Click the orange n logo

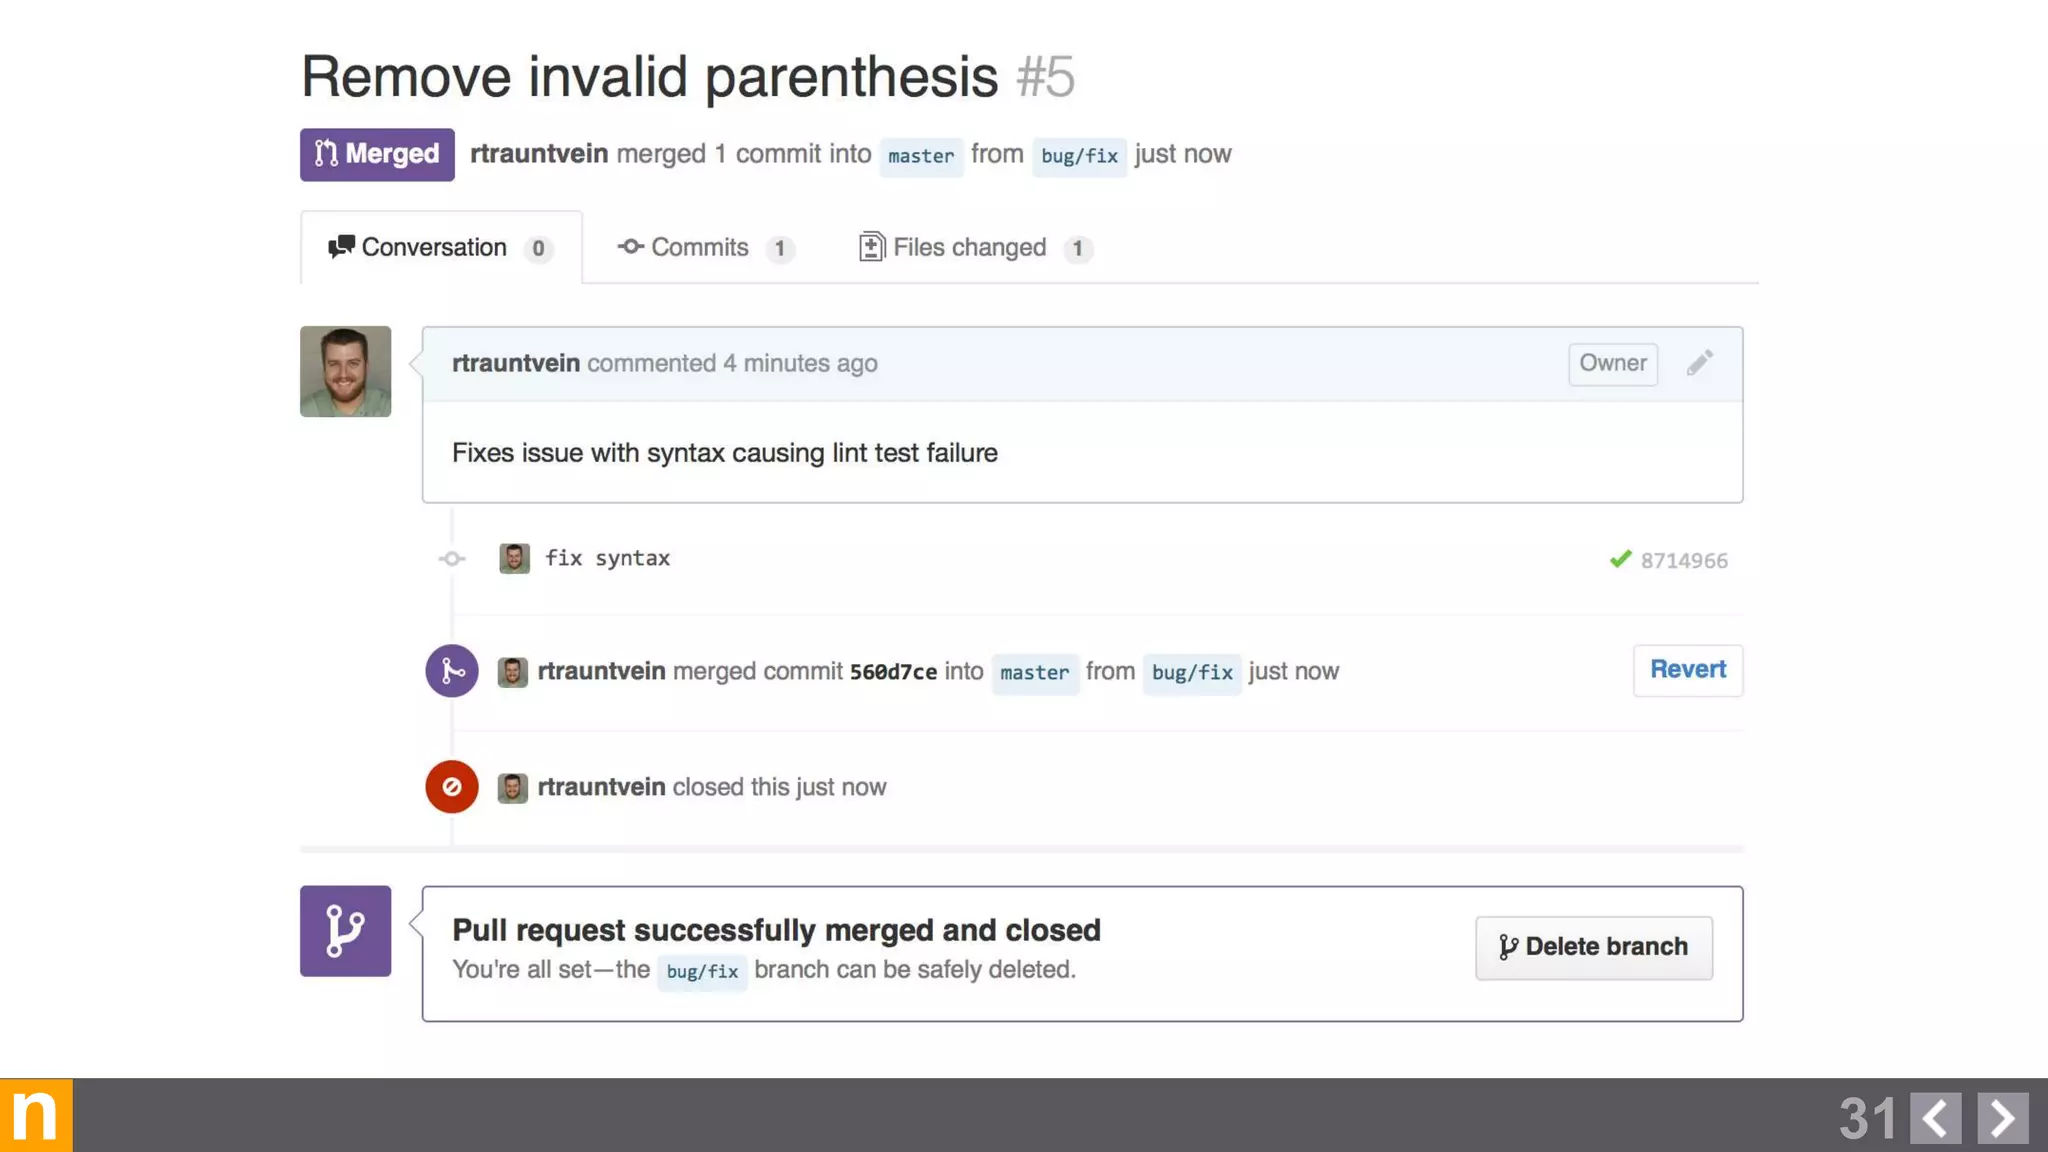tap(36, 1115)
